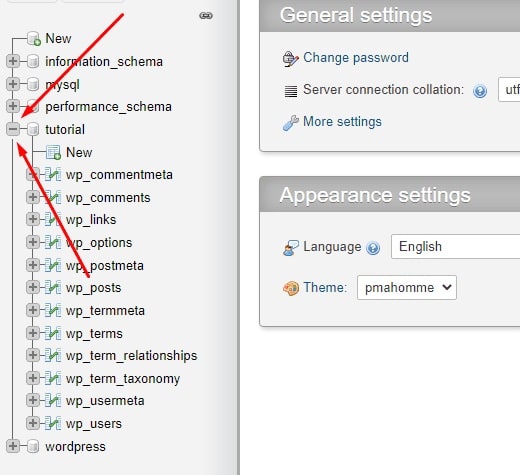520x475 pixels.
Task: Click the new database icon at the tree top
Action: pos(34,39)
